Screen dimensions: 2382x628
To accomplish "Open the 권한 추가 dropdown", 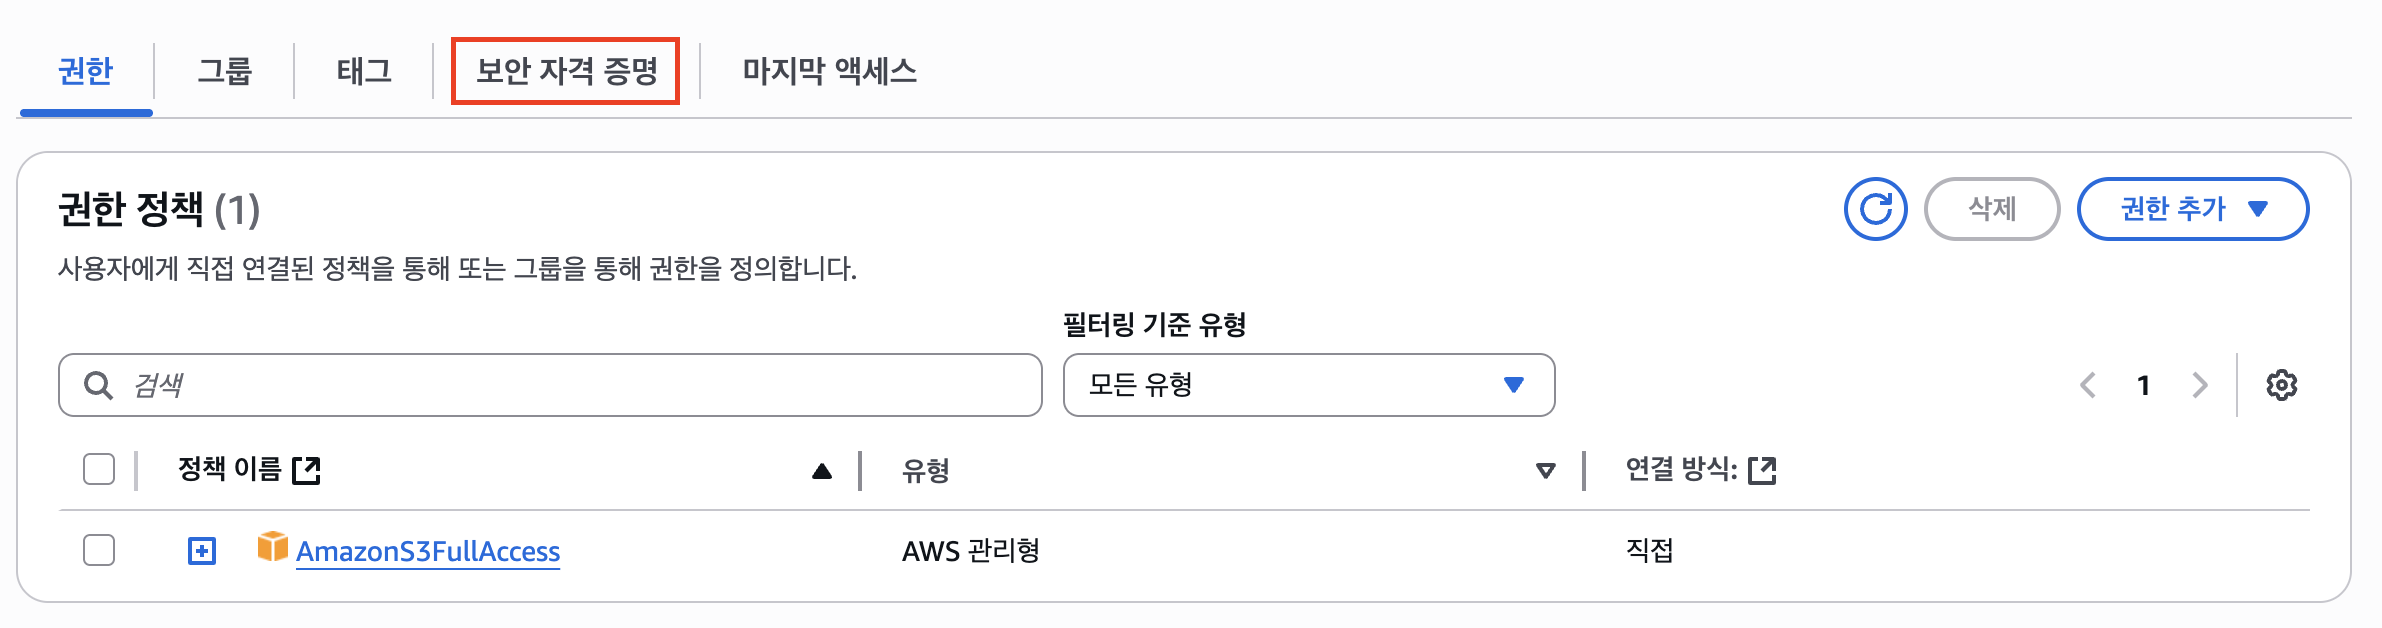I will pyautogui.click(x=2192, y=209).
